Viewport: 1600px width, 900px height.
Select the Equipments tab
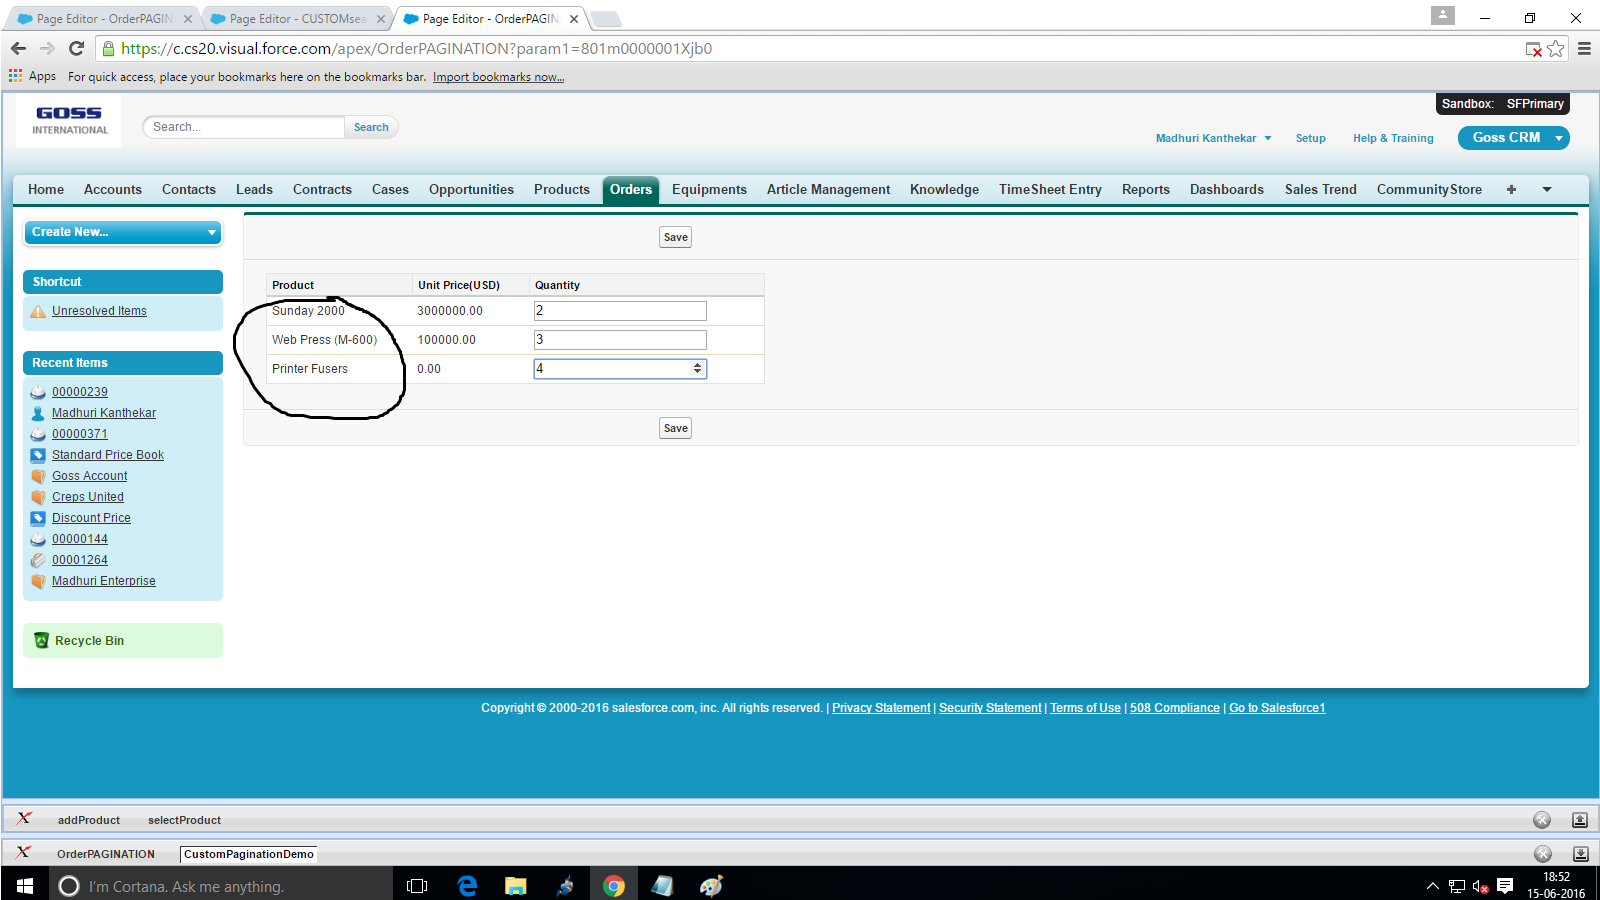pos(709,190)
